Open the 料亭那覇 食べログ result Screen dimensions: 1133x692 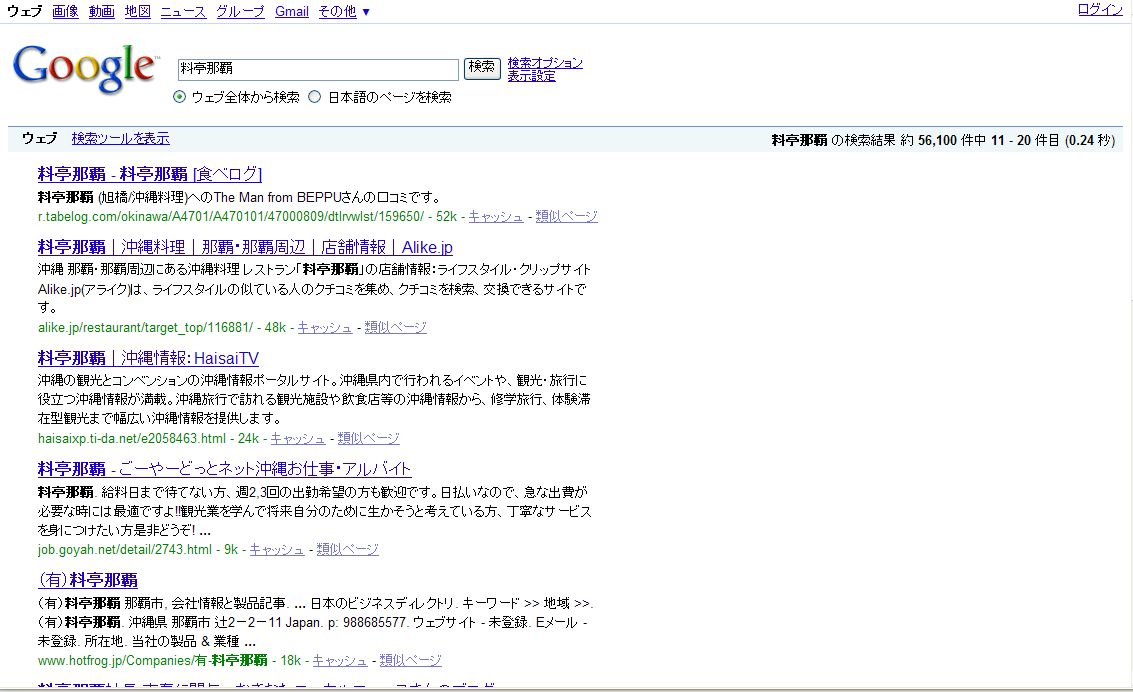click(x=150, y=174)
